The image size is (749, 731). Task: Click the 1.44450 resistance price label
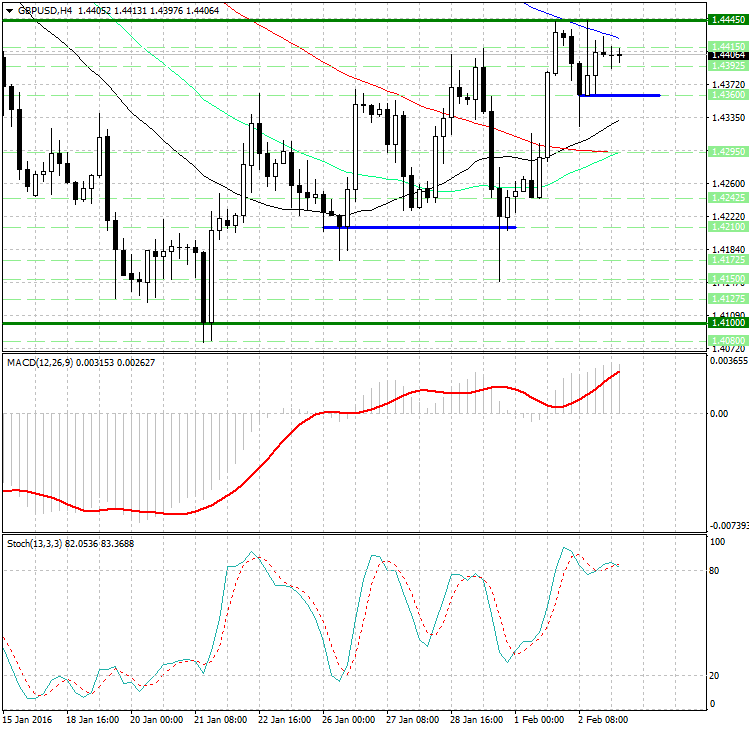tap(728, 20)
